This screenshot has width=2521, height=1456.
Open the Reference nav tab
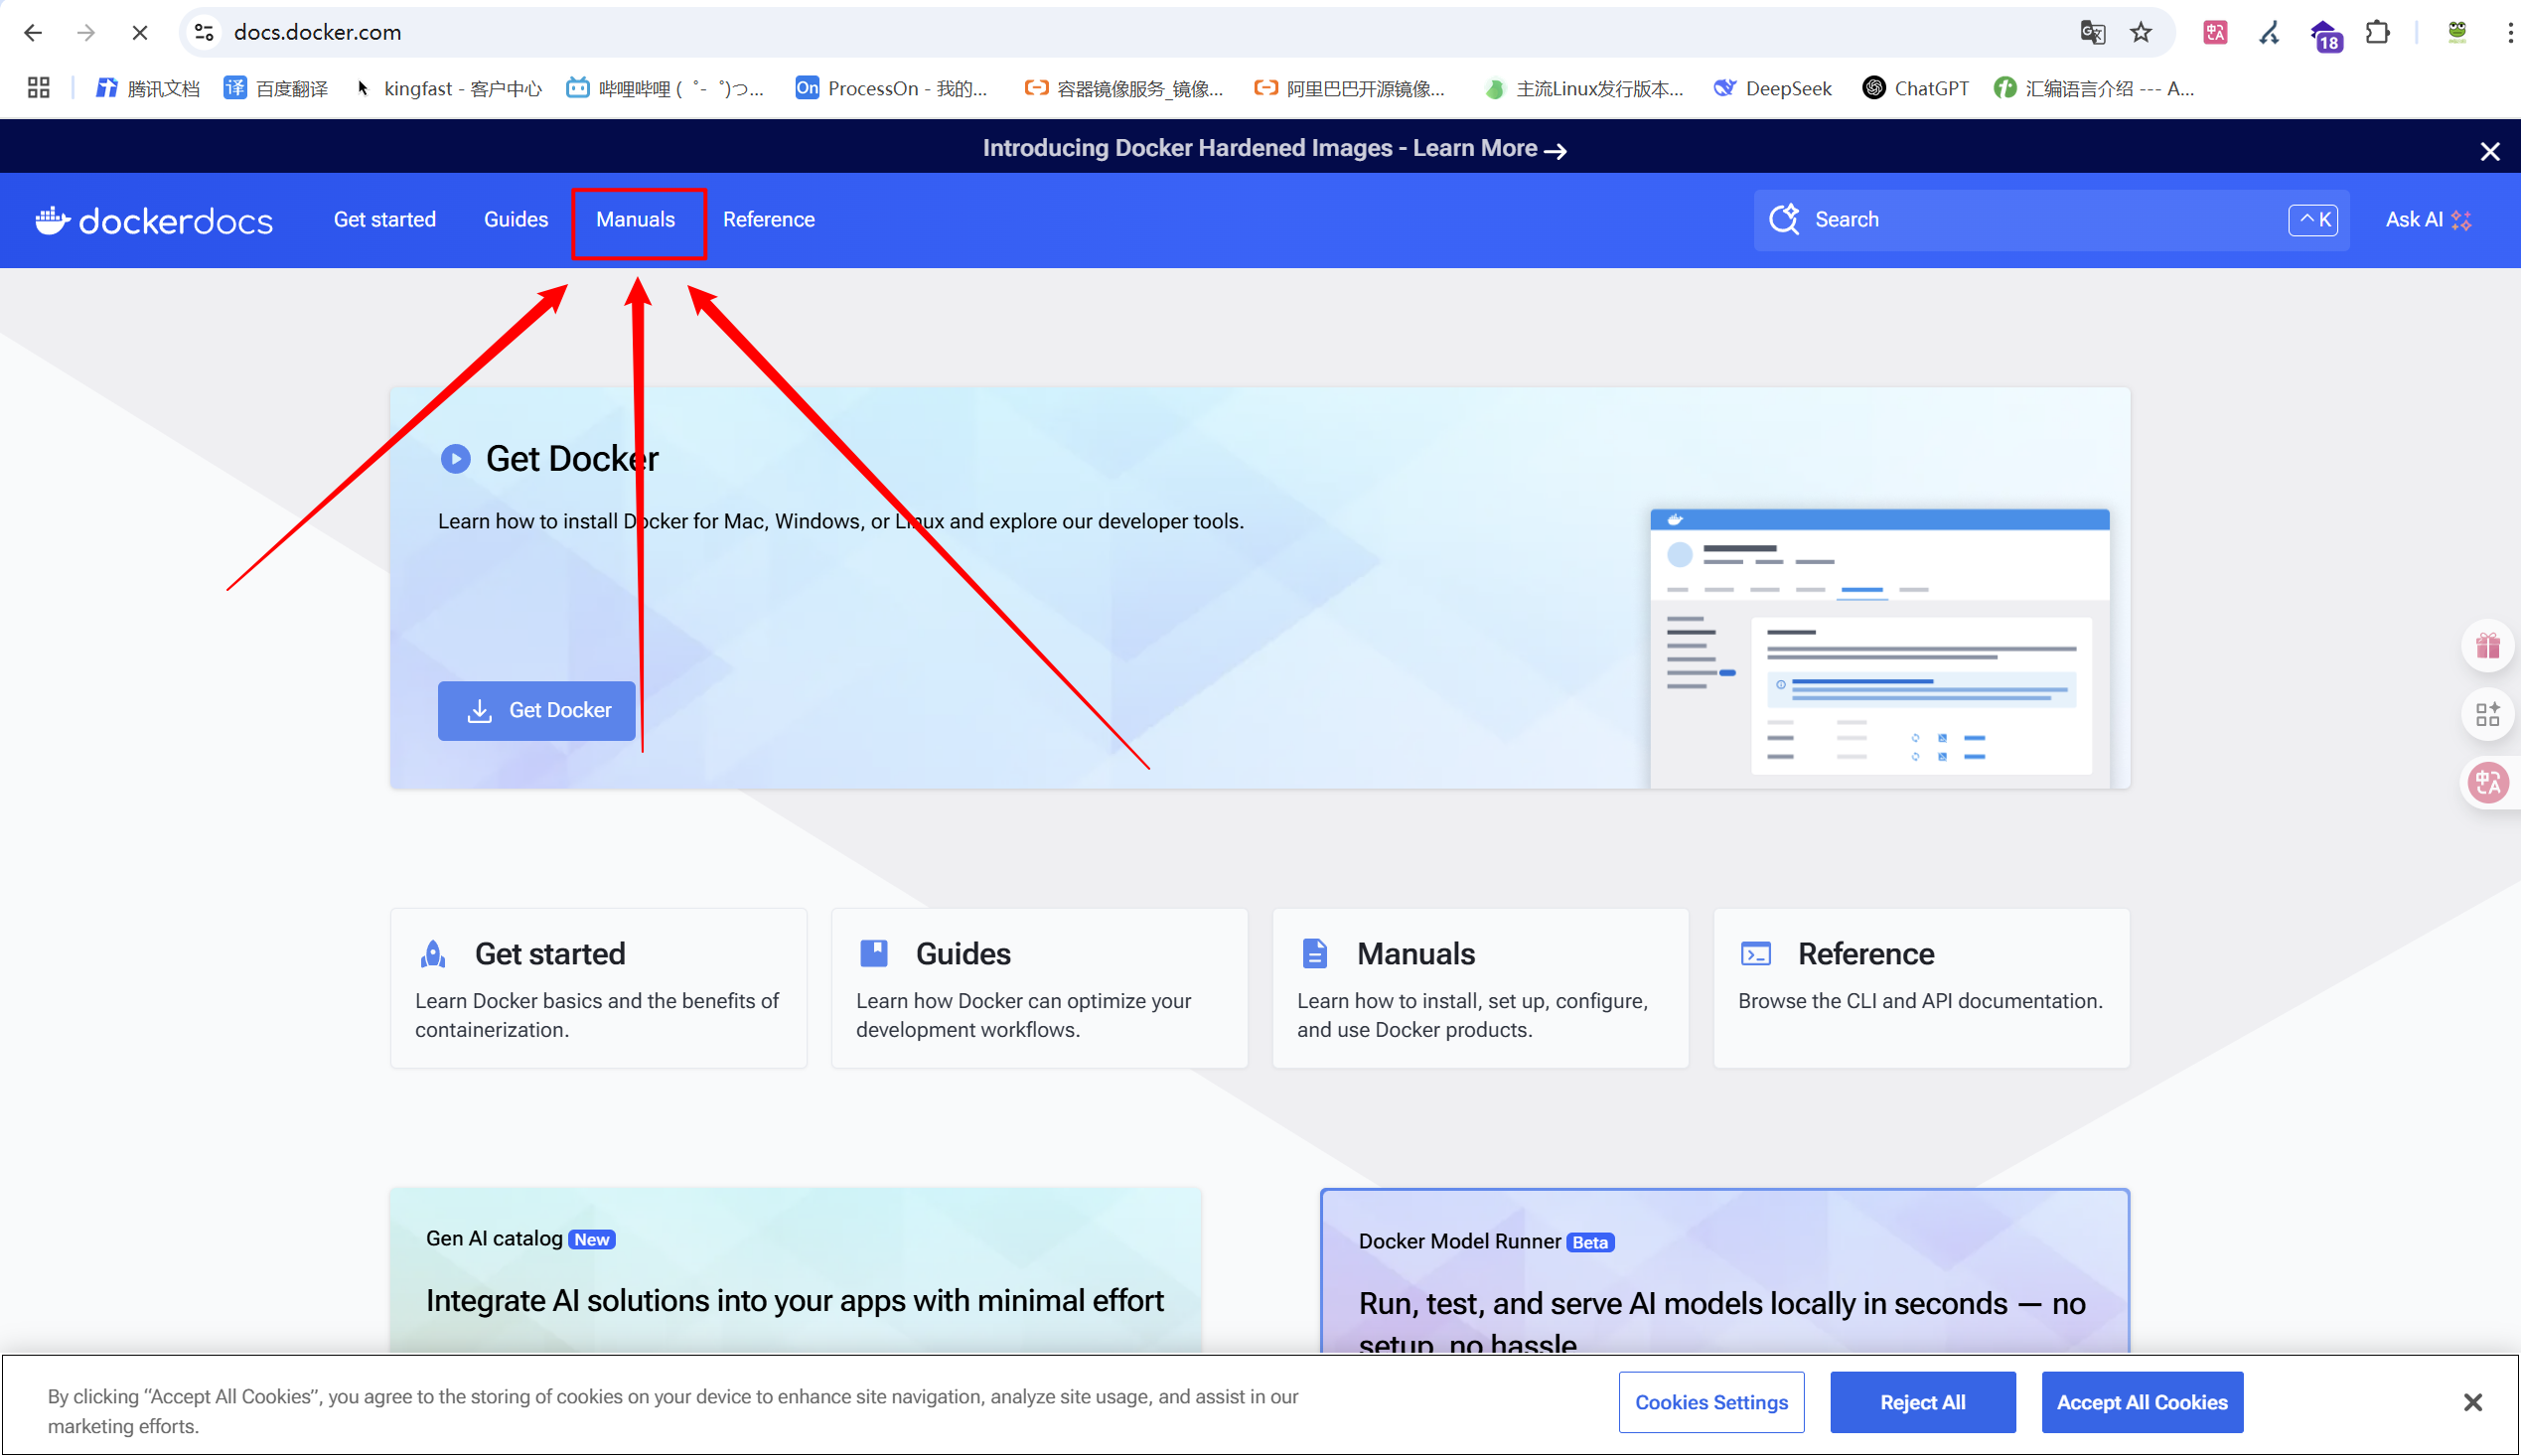pos(769,219)
